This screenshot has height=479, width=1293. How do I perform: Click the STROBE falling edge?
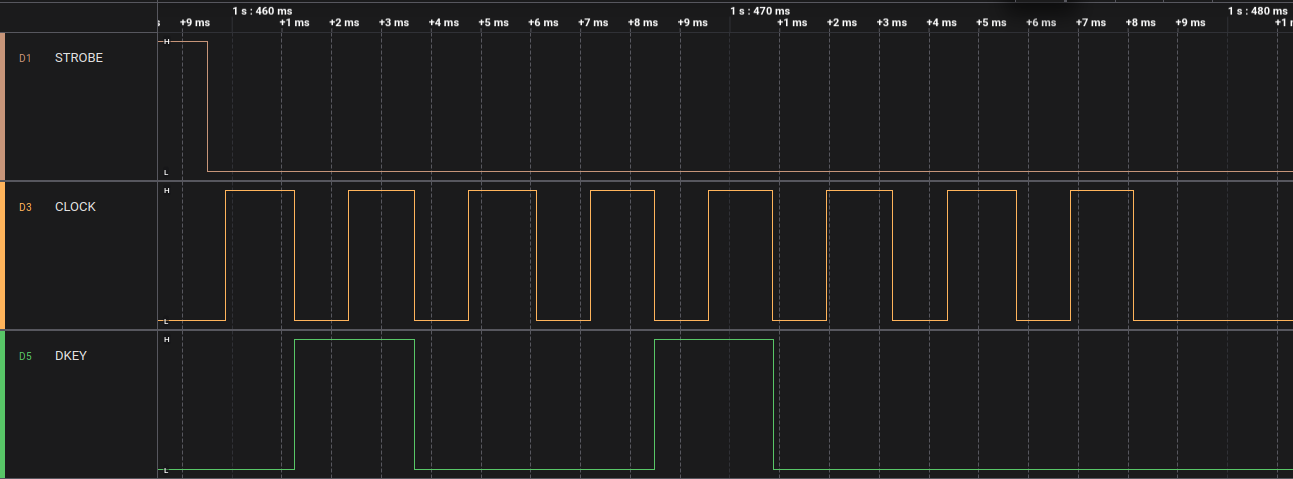click(207, 106)
